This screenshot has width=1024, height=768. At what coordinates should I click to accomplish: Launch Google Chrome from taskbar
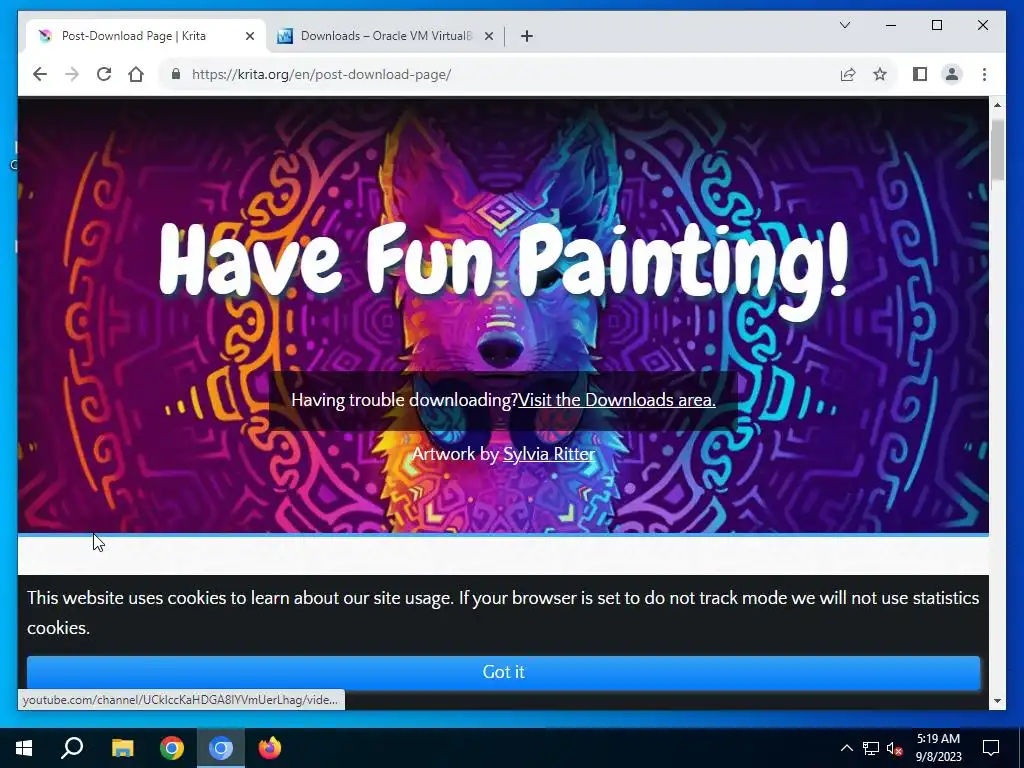coord(172,748)
